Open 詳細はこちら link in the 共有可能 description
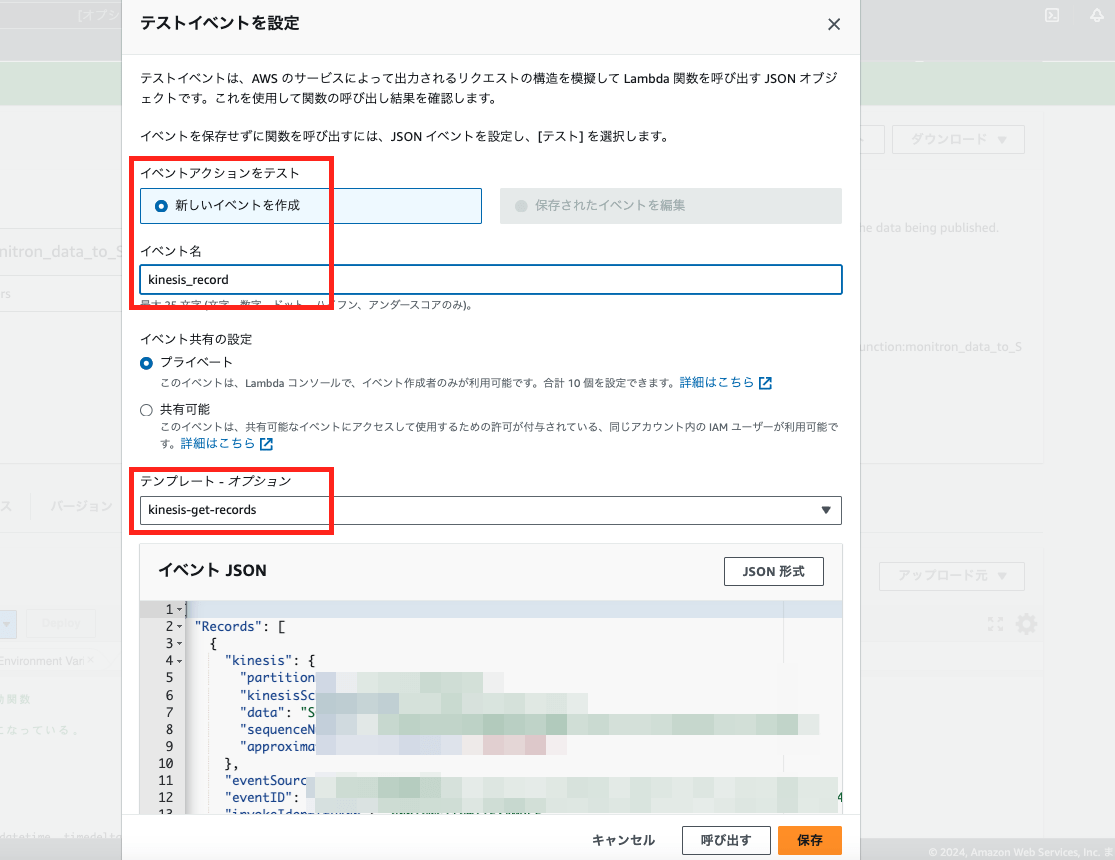 [x=226, y=444]
